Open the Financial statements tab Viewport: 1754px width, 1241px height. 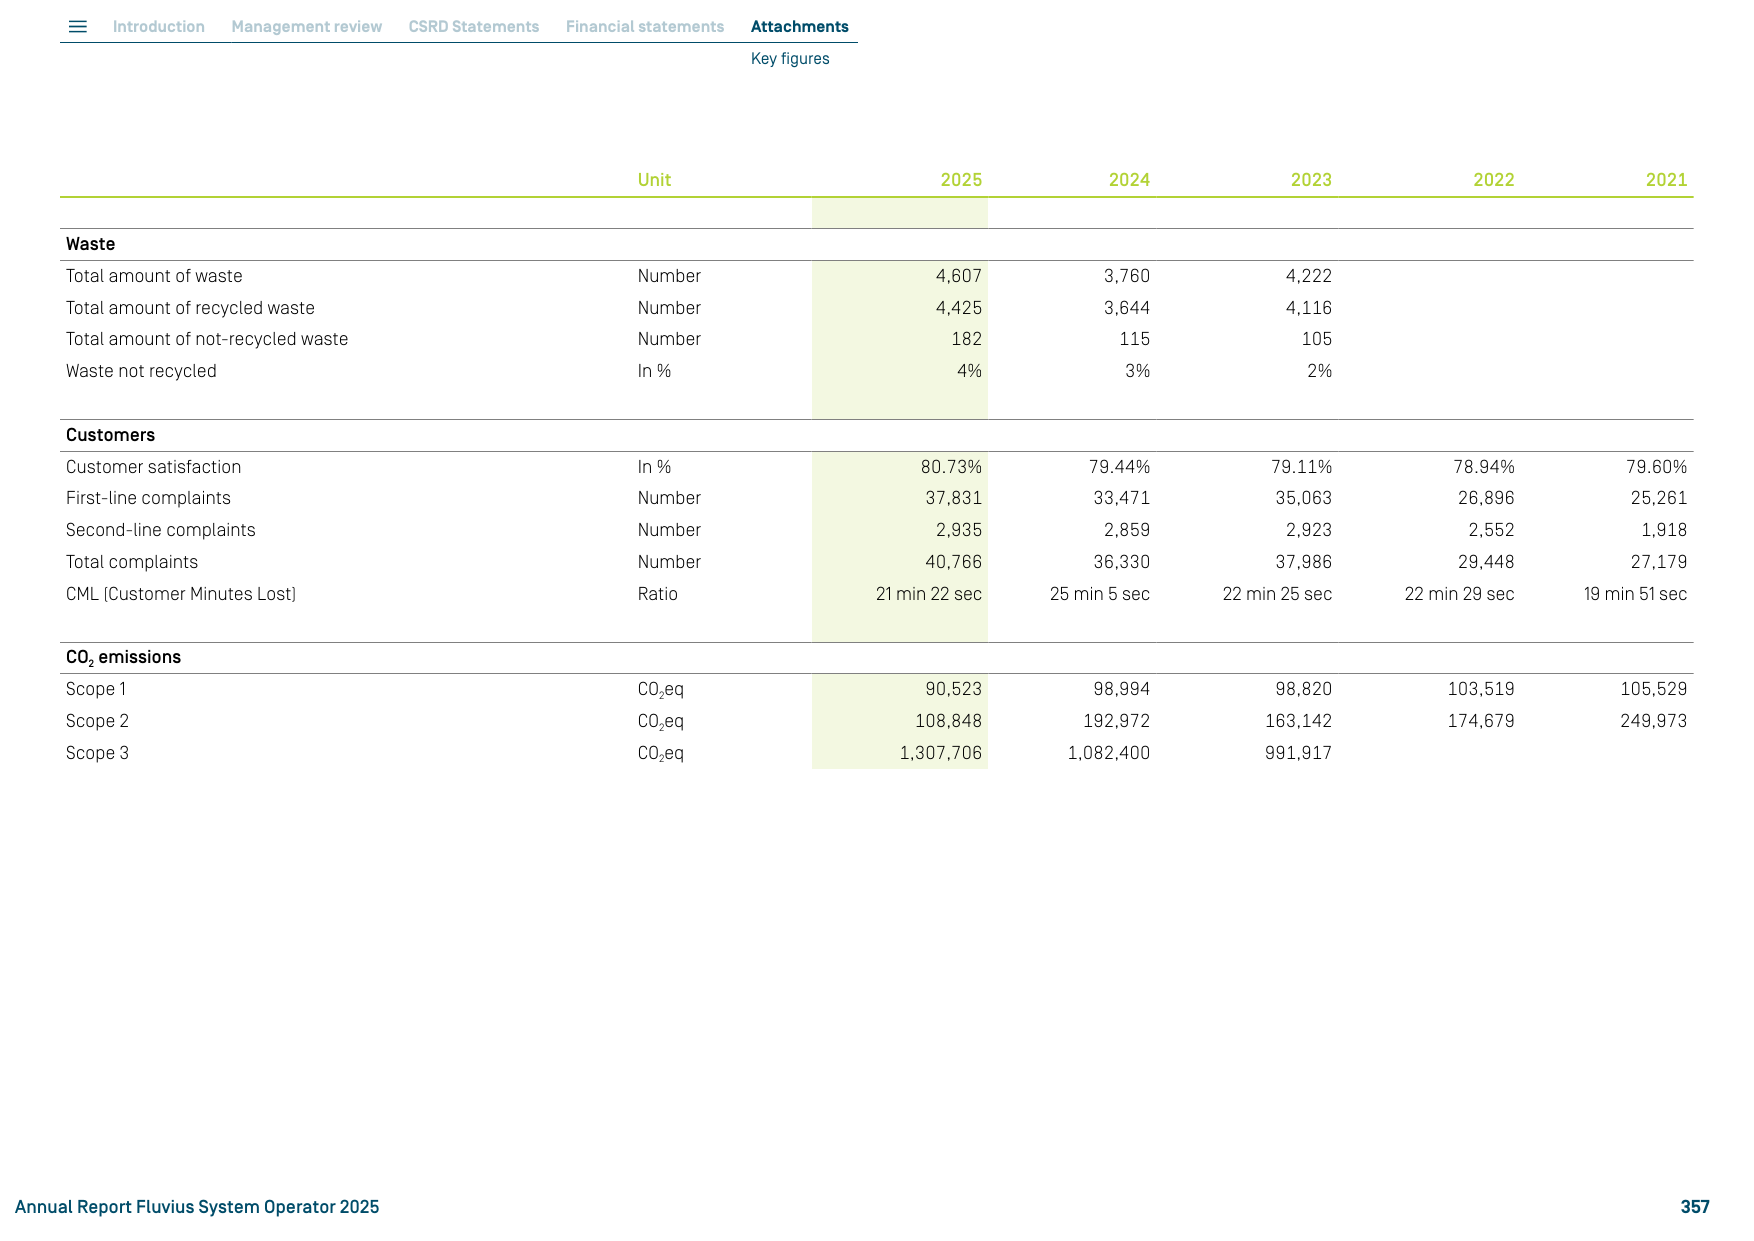(645, 27)
